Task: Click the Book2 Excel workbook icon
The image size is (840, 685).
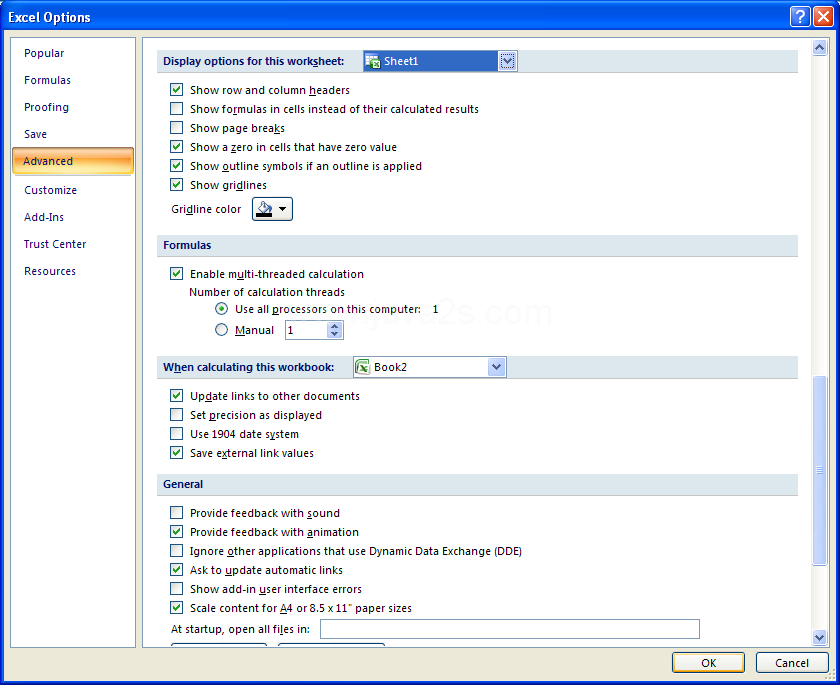Action: (363, 367)
